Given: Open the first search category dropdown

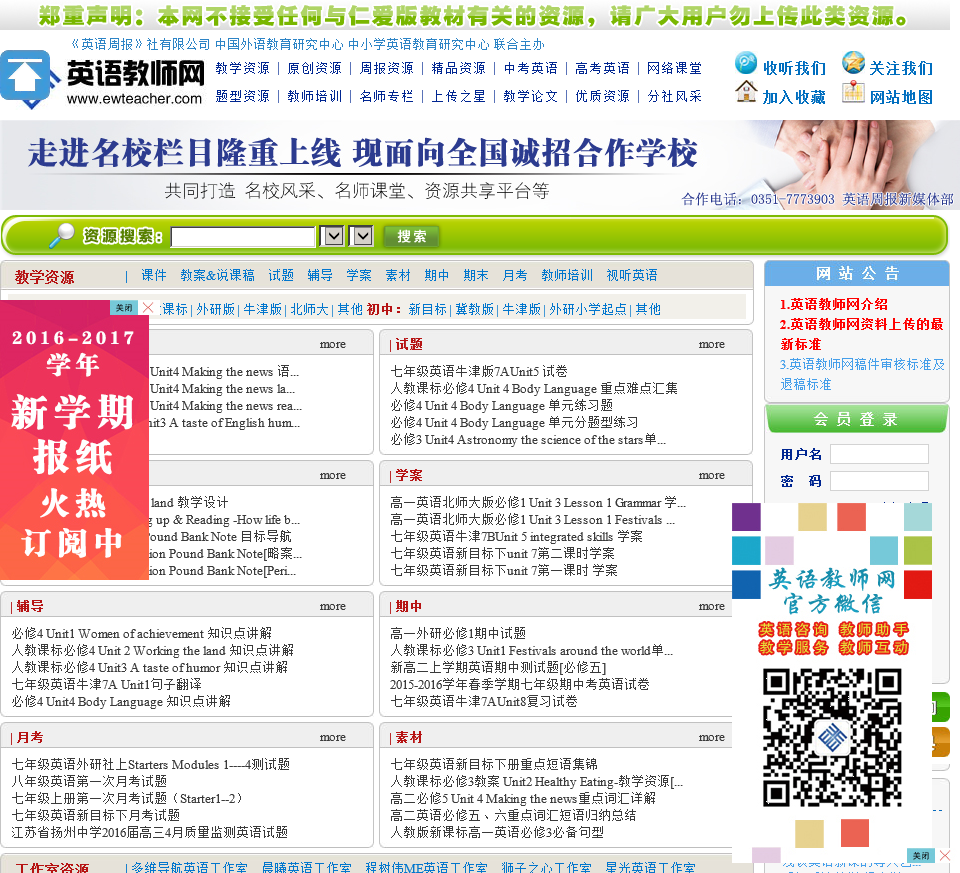Looking at the screenshot, I should click(x=333, y=236).
